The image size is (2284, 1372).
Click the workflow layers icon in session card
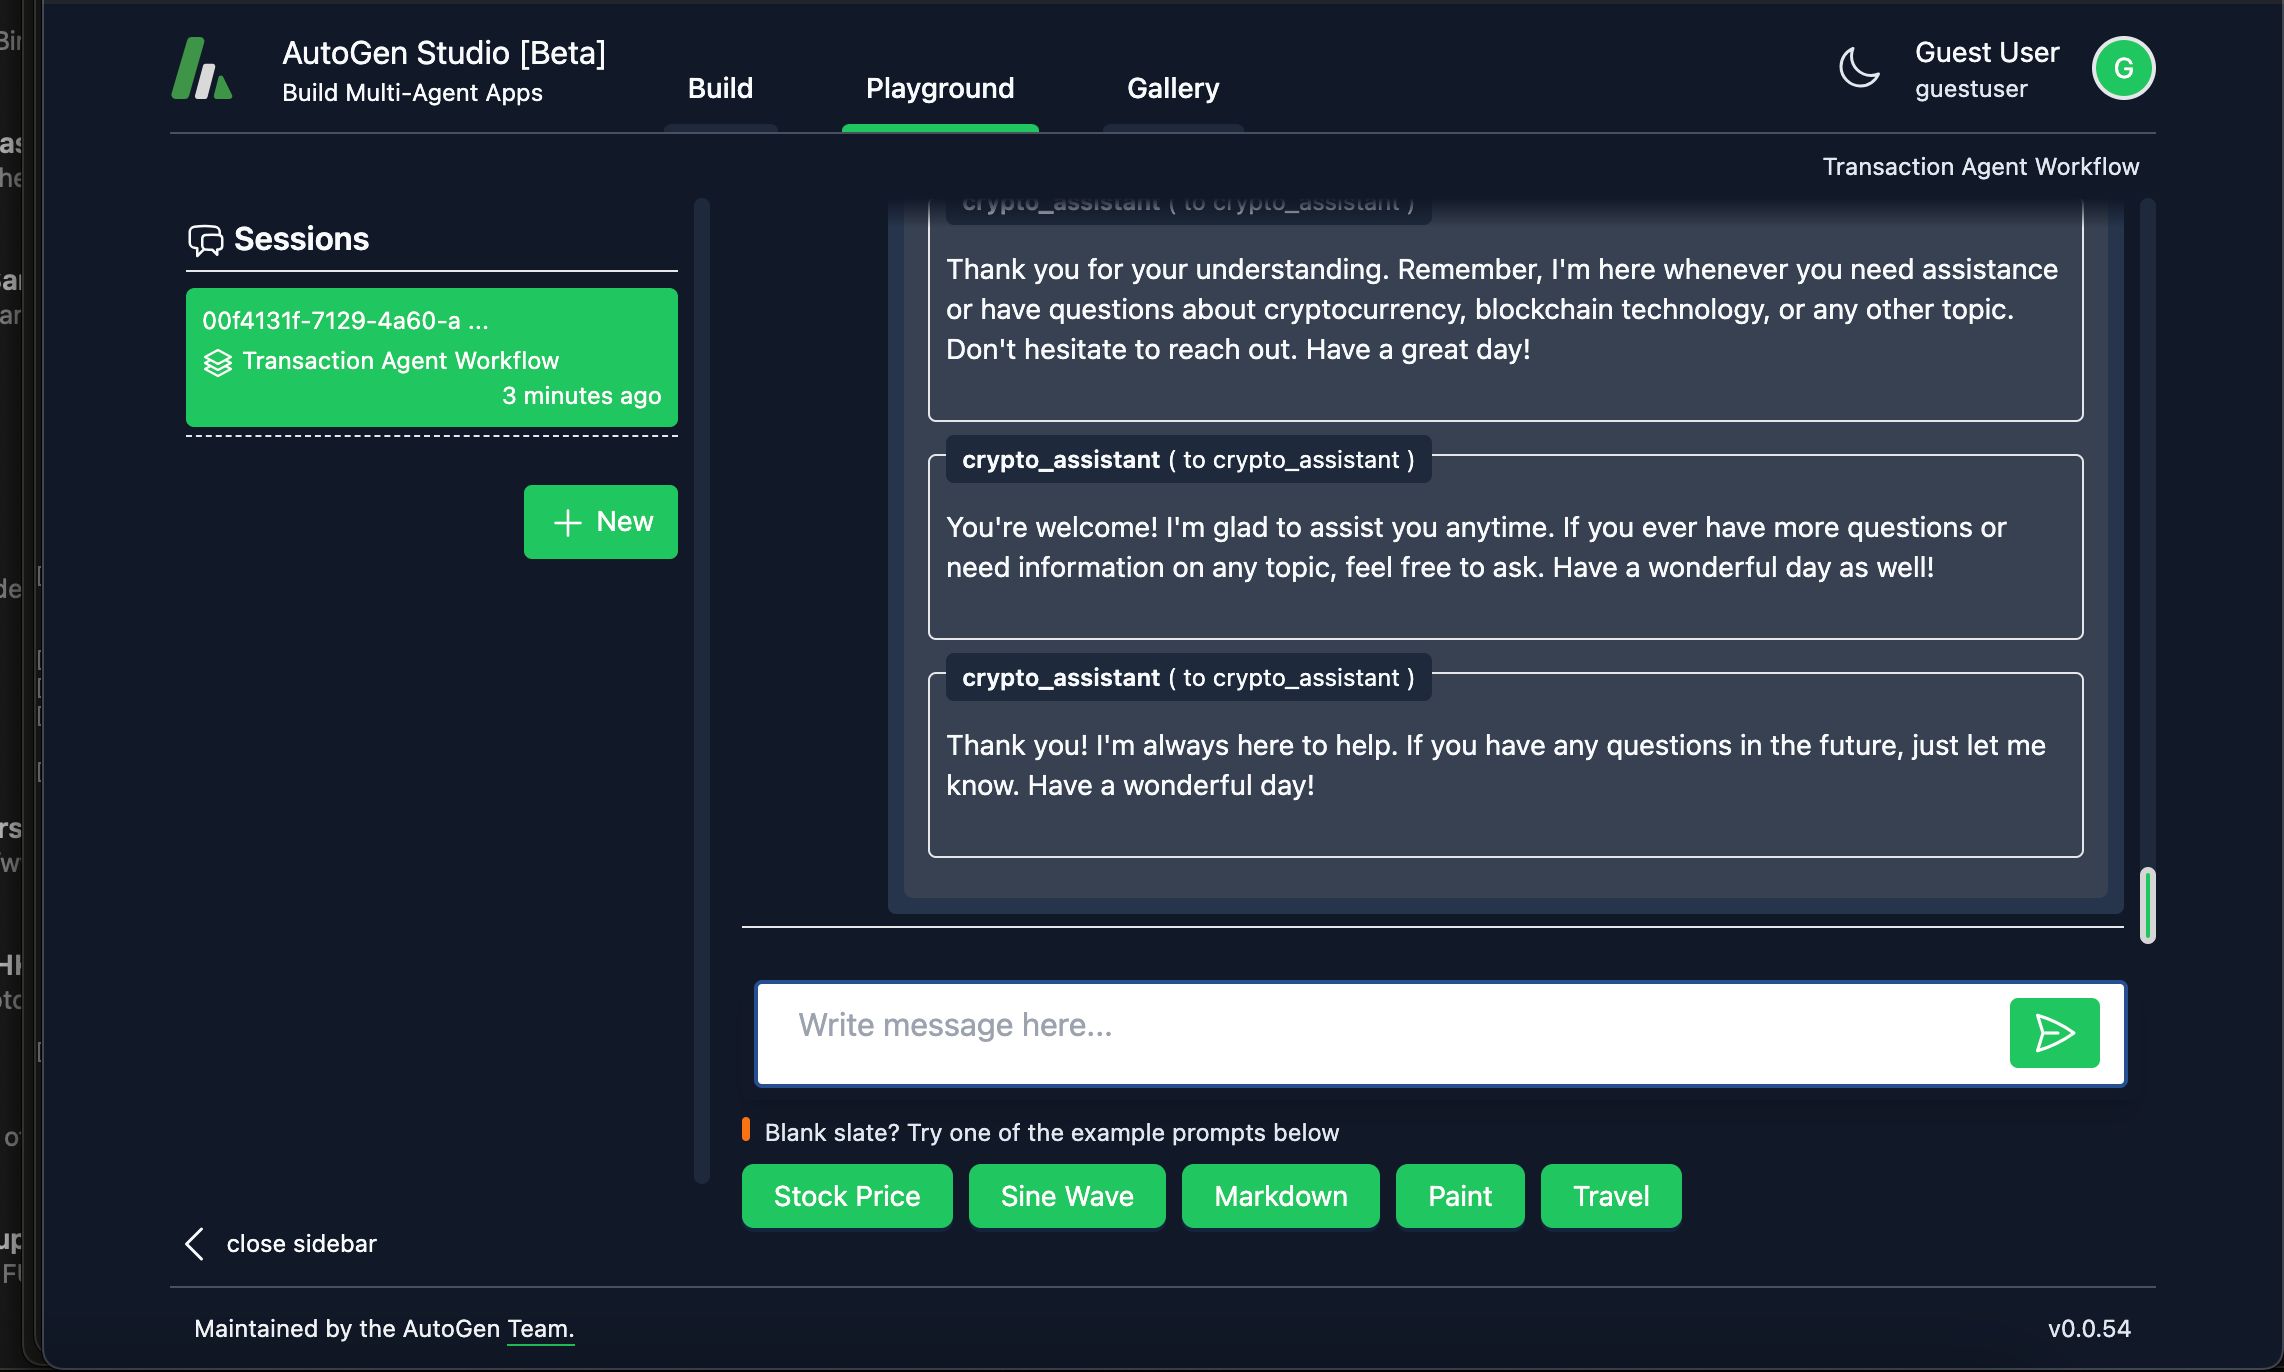point(218,362)
